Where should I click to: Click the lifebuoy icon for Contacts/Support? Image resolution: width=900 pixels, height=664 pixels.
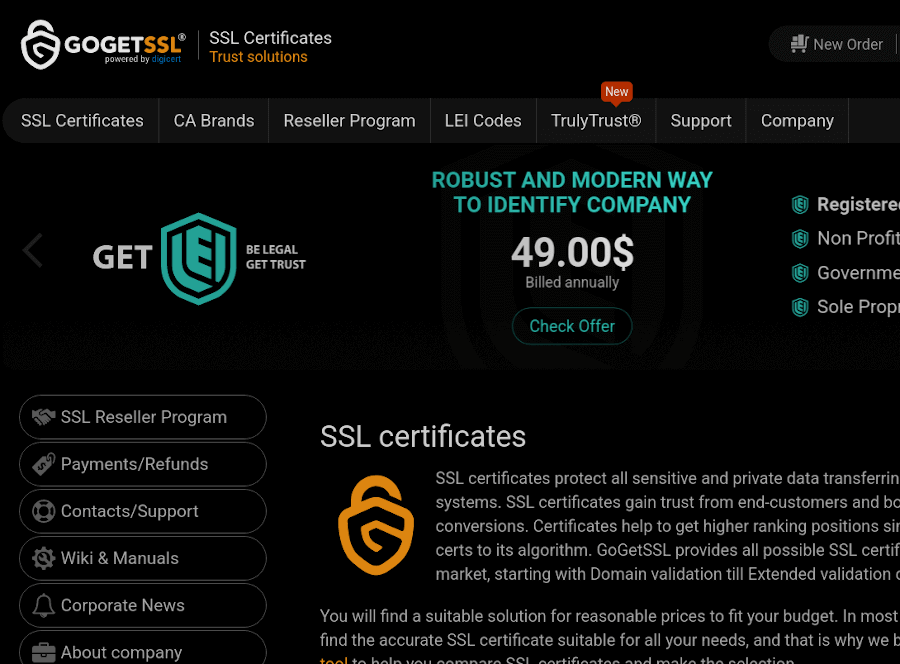pyautogui.click(x=43, y=511)
